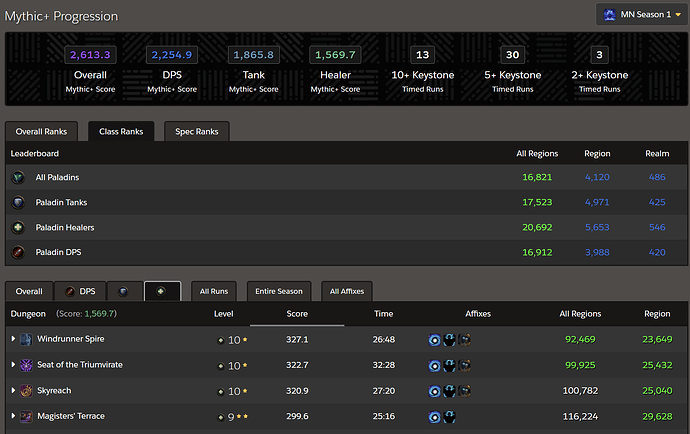Expand the Windrunner Spire run row

(13, 339)
